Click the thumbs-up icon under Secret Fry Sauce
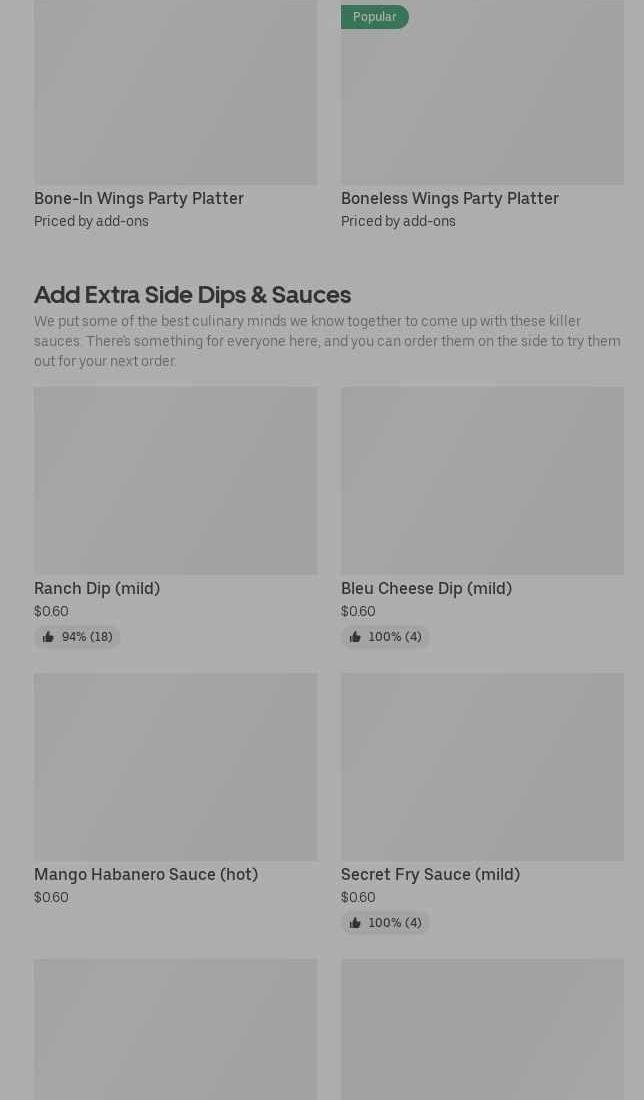644x1100 pixels. coord(355,923)
